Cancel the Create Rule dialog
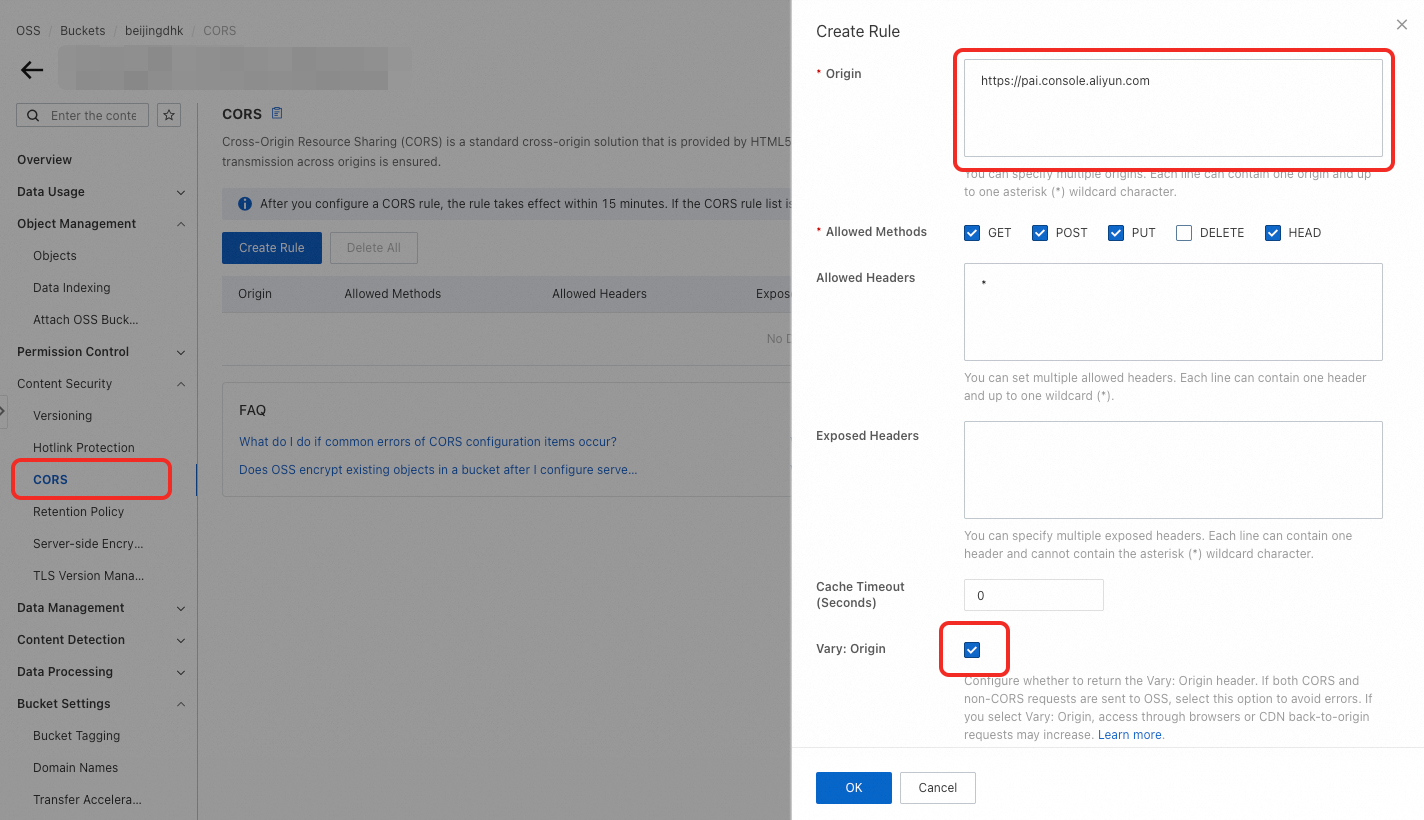 pyautogui.click(x=938, y=788)
